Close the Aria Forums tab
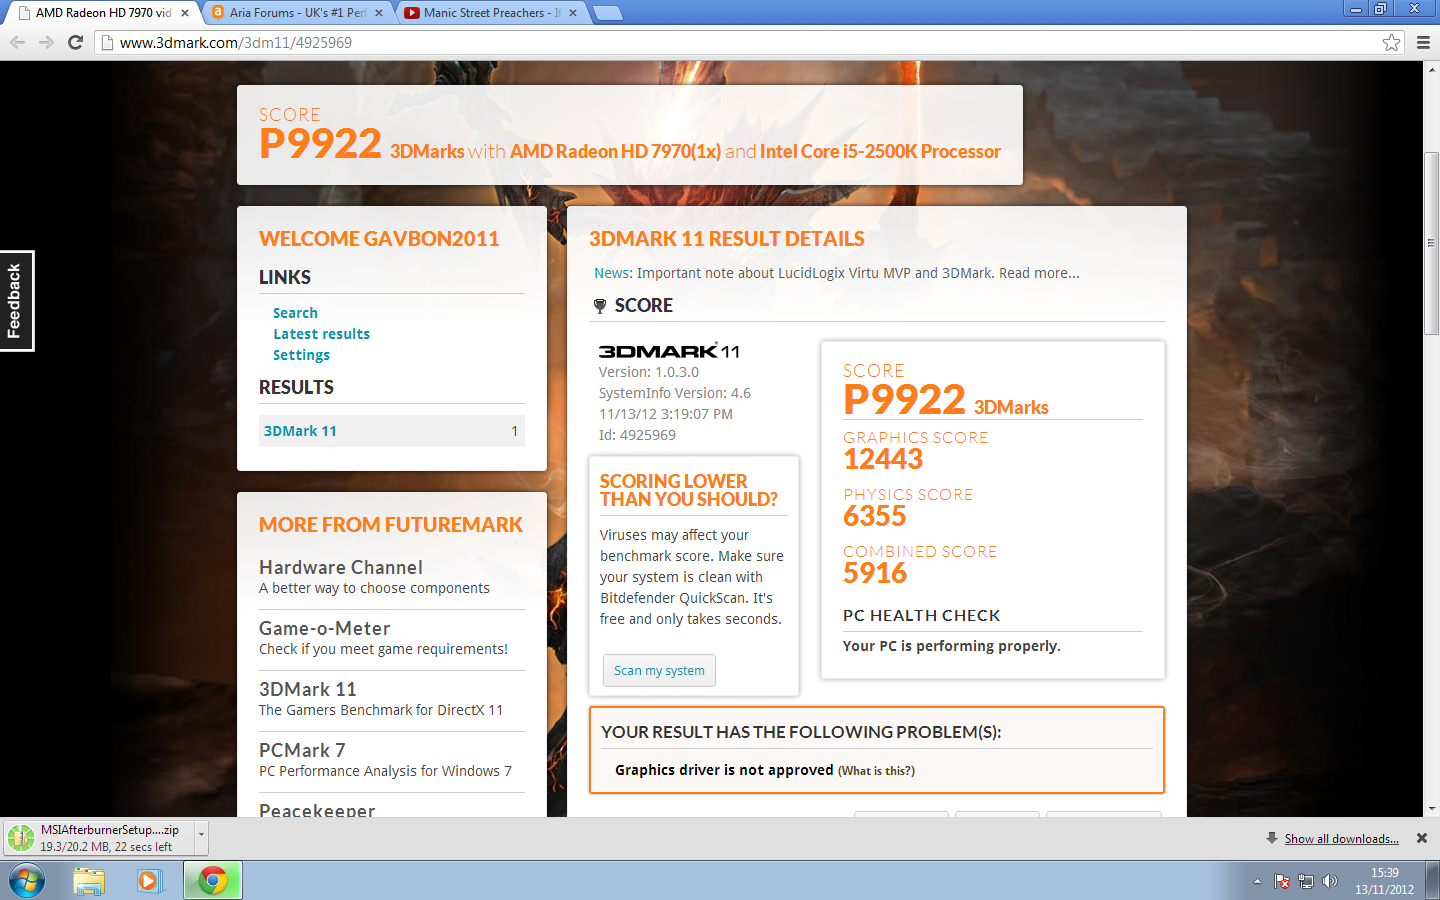 379,13
